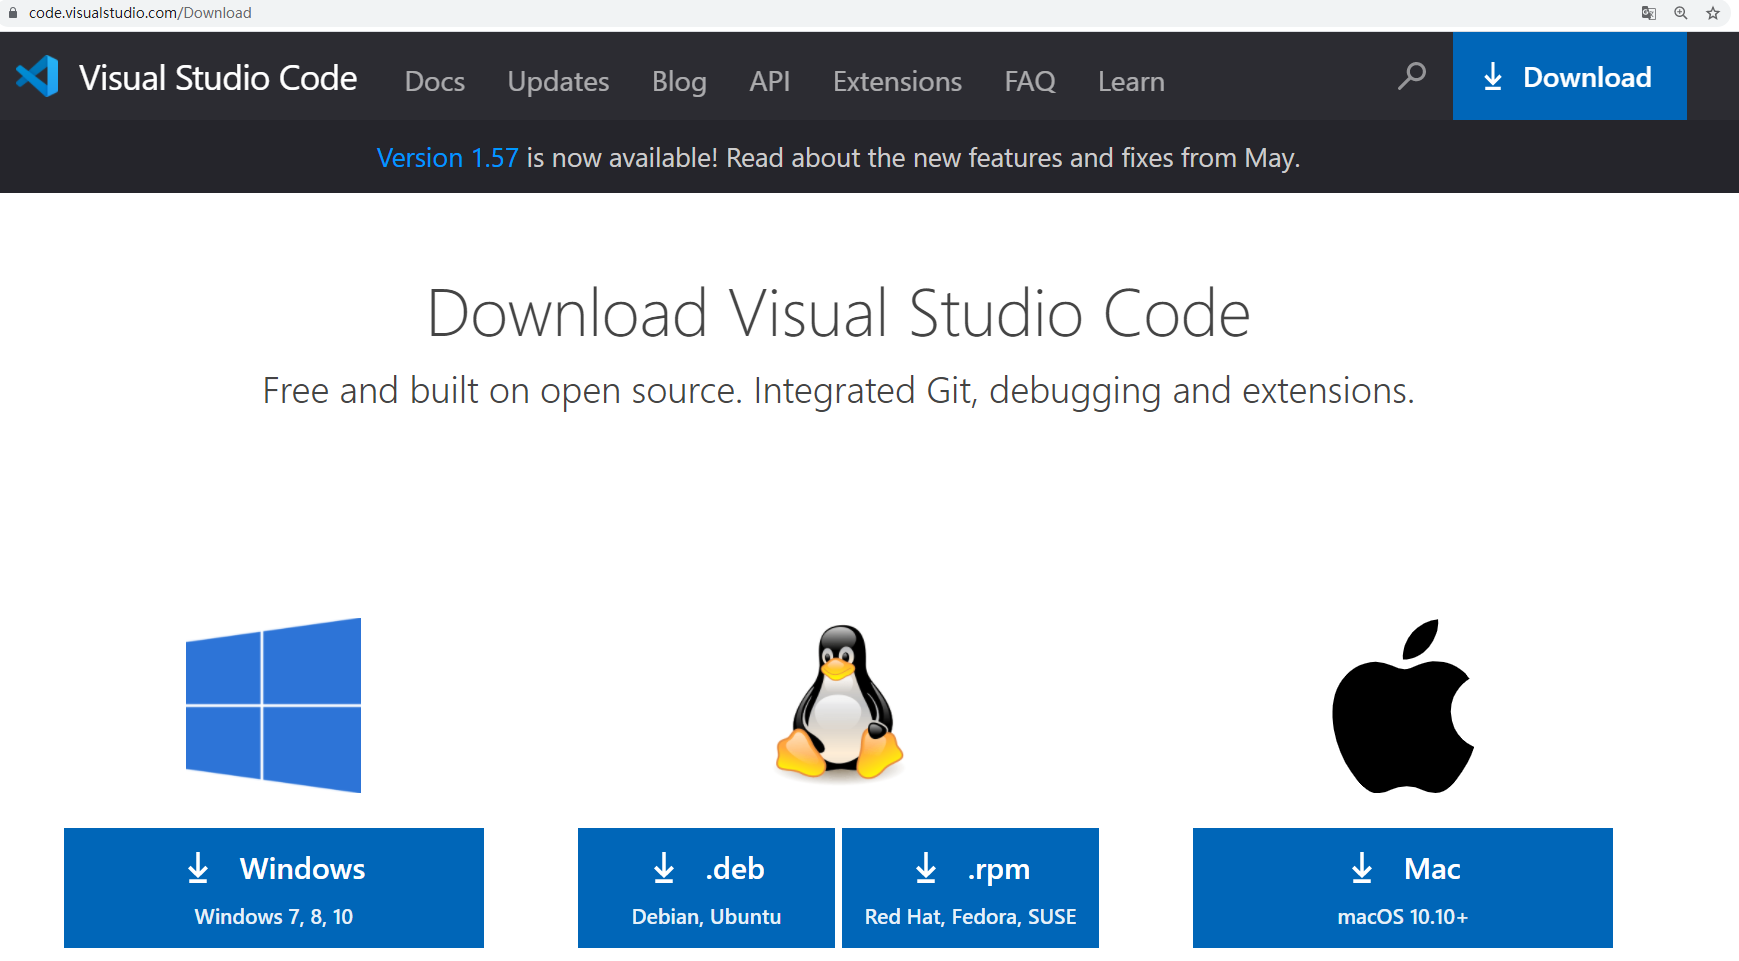Bookmark page with the star icon
This screenshot has width=1739, height=961.
(1713, 13)
